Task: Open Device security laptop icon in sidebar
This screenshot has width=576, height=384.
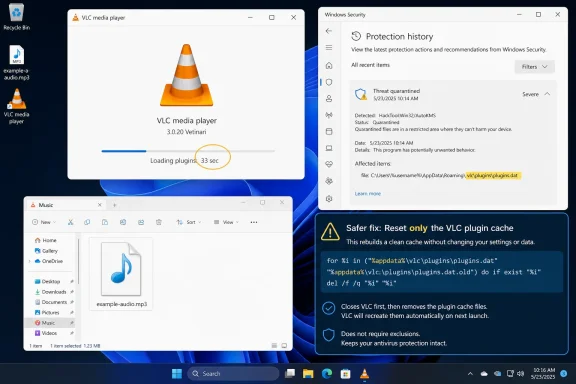Action: tap(329, 148)
